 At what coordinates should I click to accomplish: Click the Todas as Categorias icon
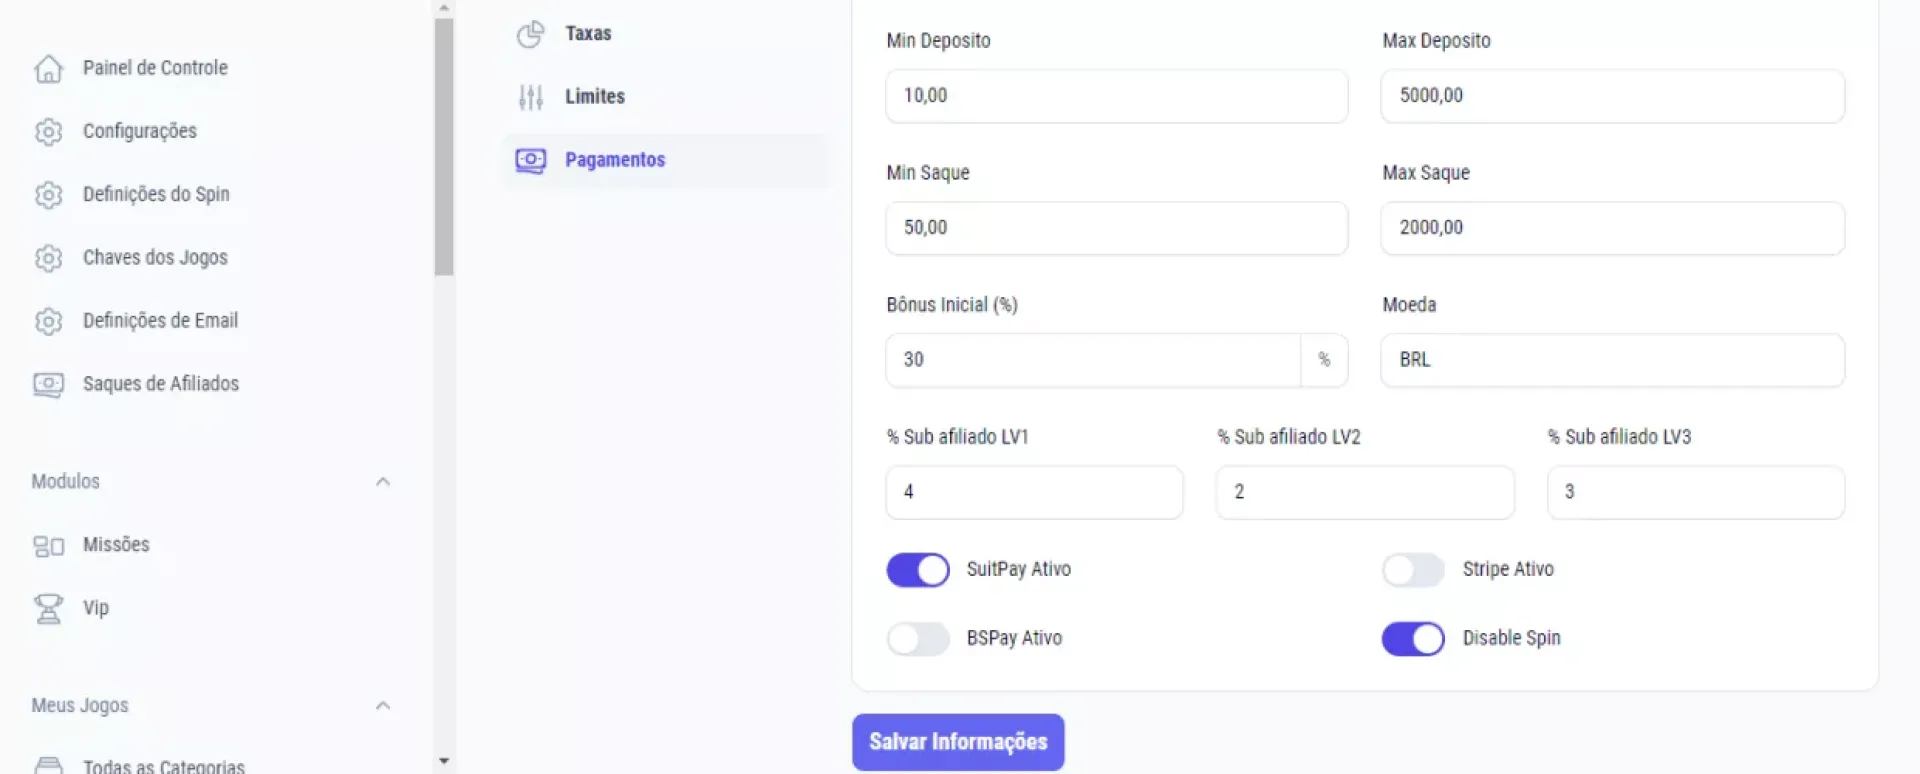[x=48, y=765]
